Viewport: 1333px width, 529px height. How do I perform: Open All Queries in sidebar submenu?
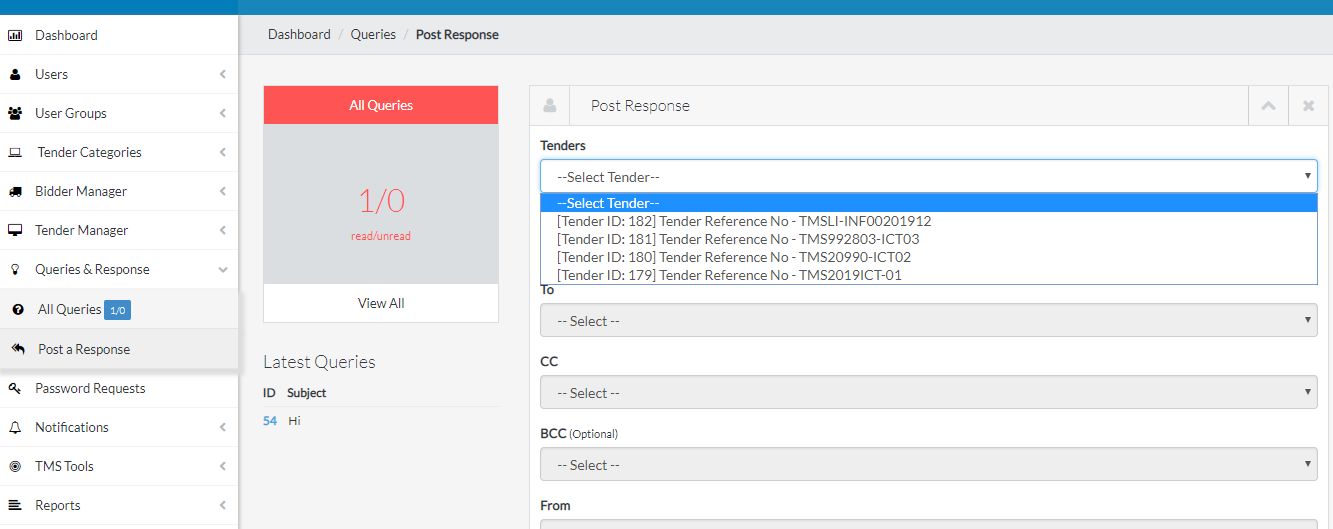point(69,310)
